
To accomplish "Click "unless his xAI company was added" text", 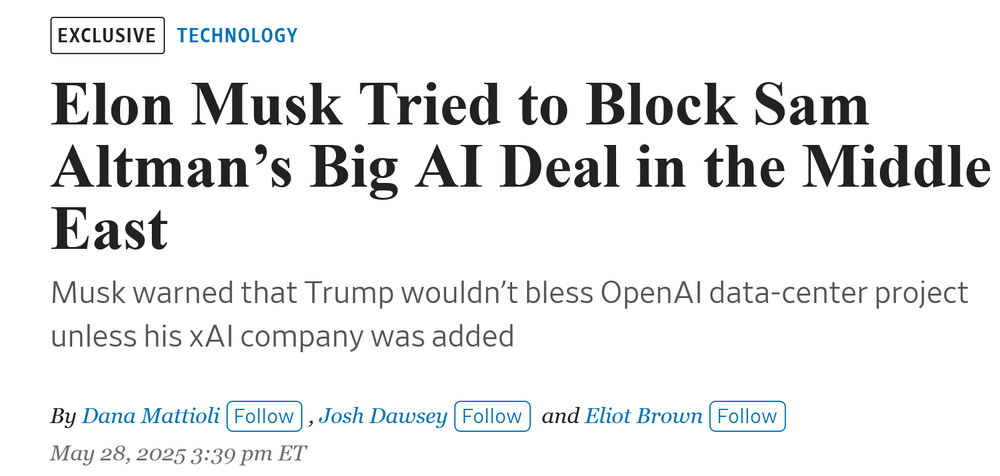I will [282, 335].
